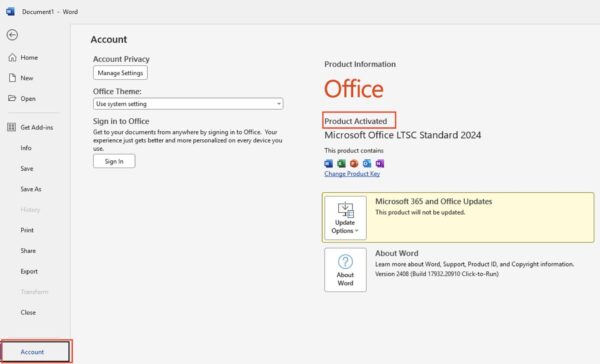Click 'This product will not be updated.' text
The width and height of the screenshot is (600, 364).
(x=420, y=212)
